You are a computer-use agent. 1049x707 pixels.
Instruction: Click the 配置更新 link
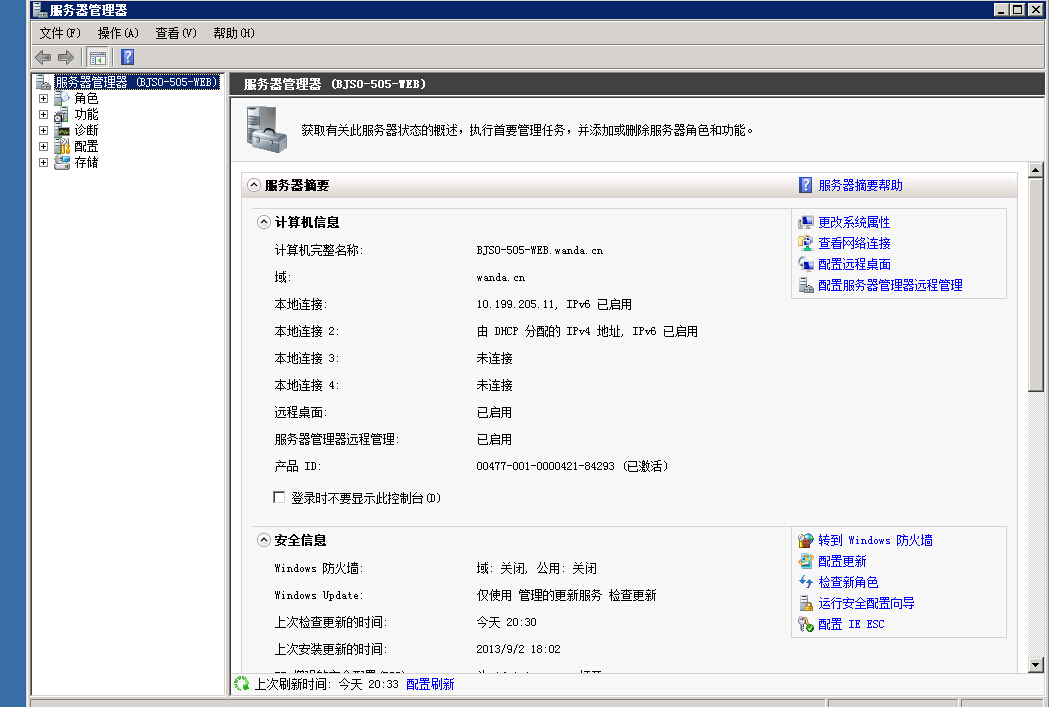click(842, 561)
